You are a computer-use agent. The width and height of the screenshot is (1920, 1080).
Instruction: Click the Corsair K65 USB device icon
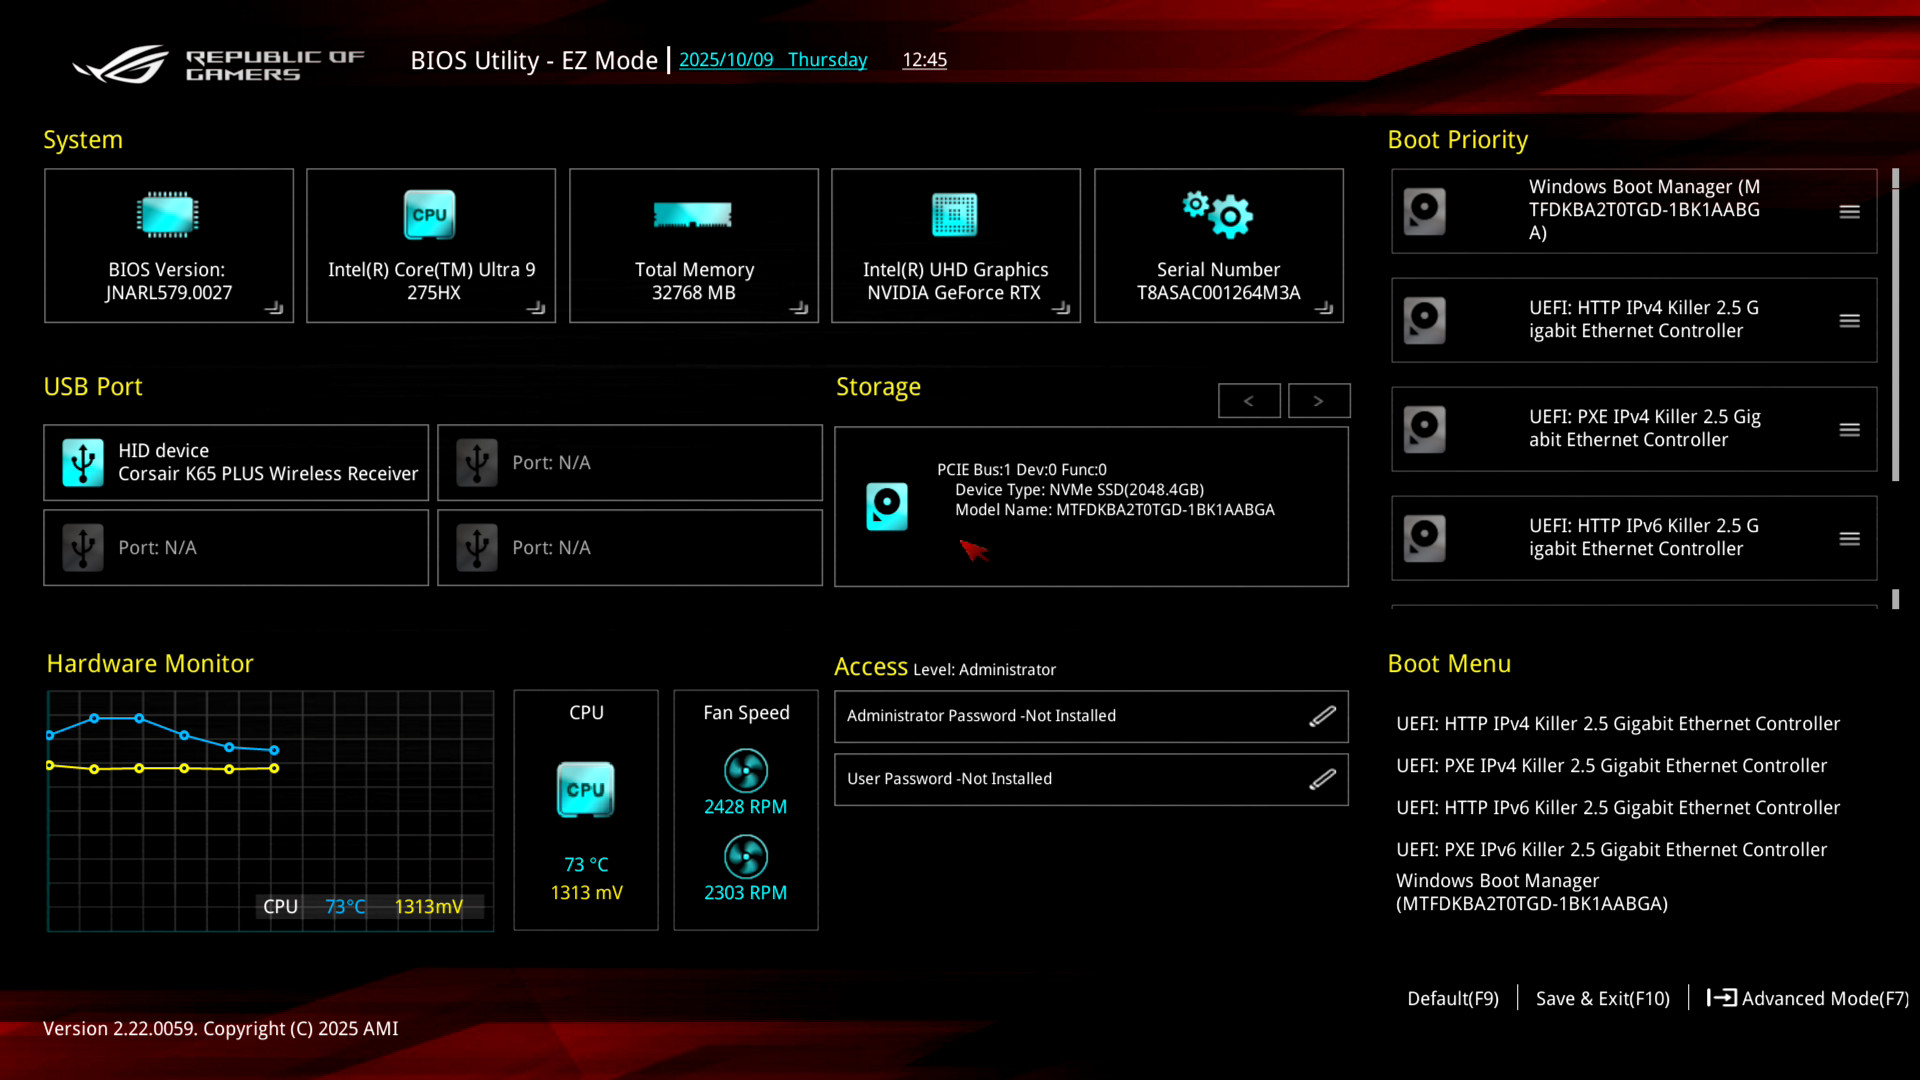pos(83,462)
